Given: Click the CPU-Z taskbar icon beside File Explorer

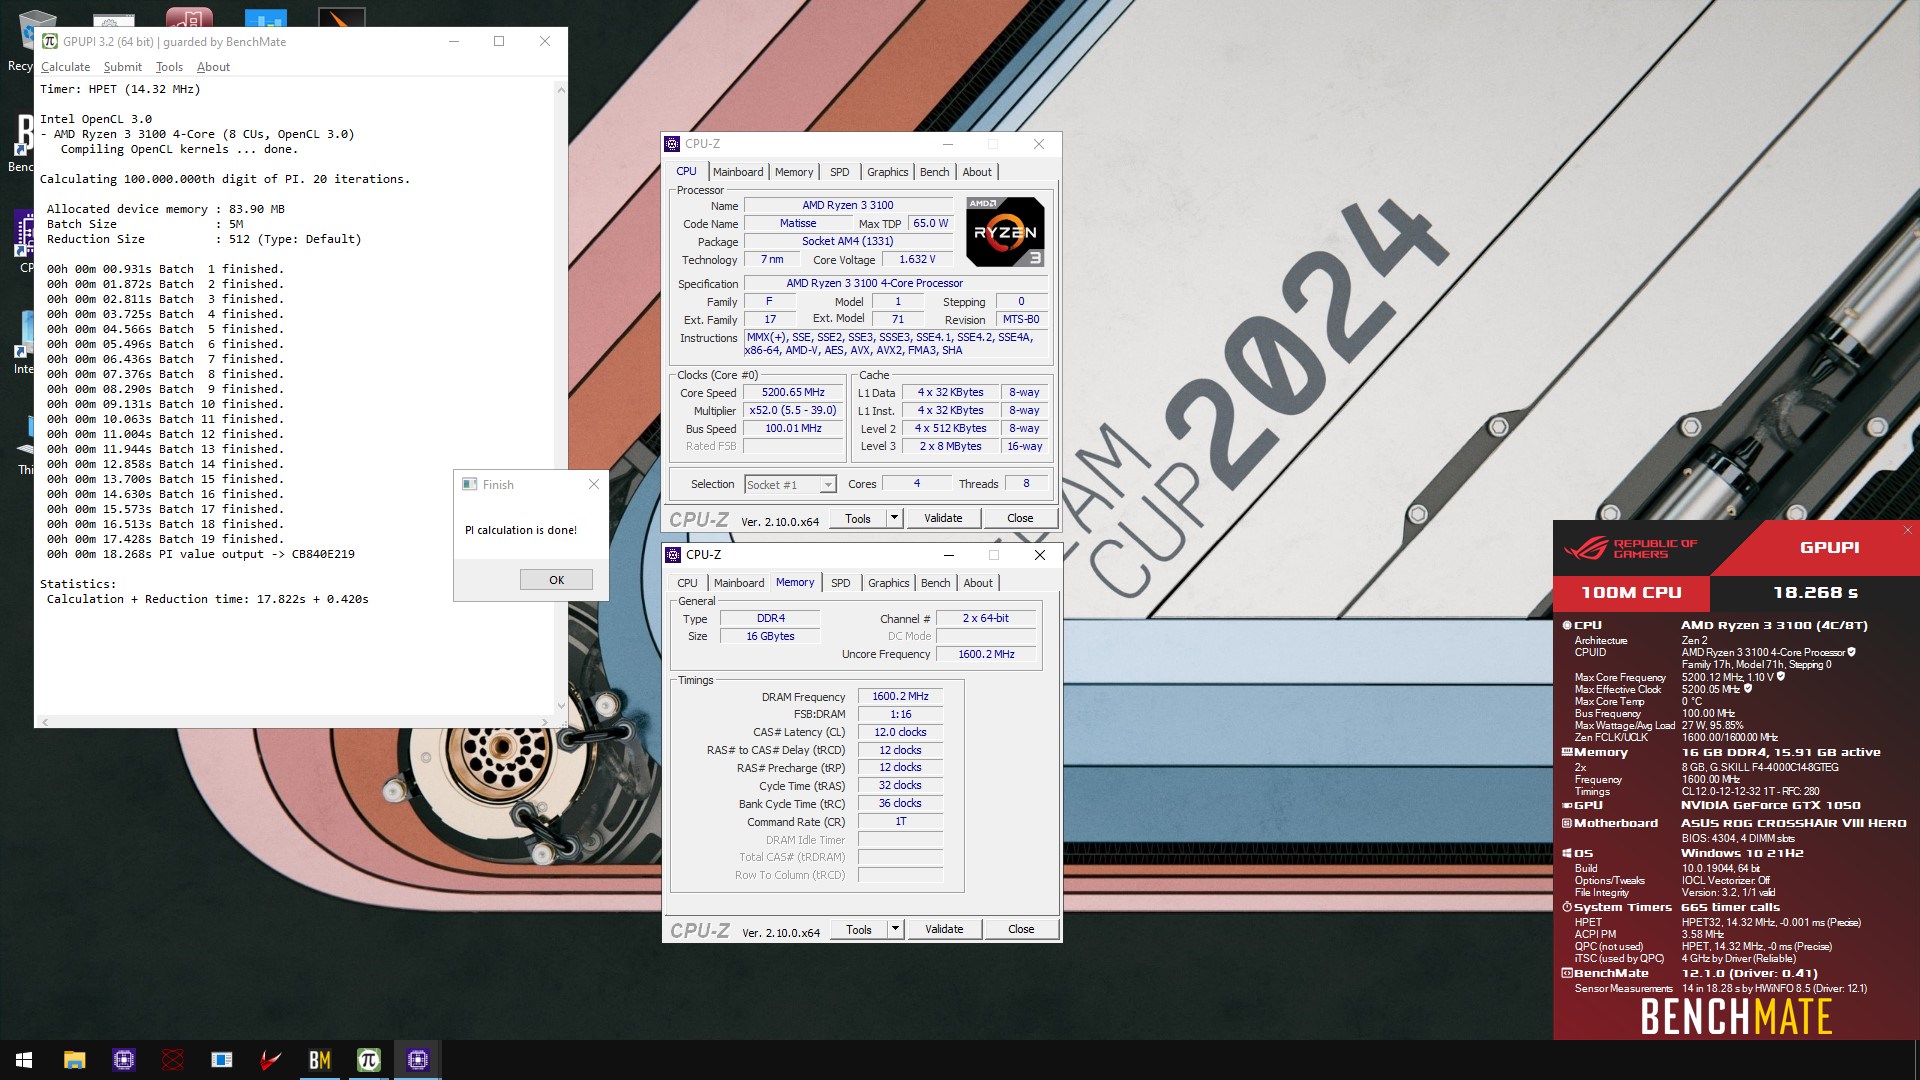Looking at the screenshot, I should [124, 1060].
